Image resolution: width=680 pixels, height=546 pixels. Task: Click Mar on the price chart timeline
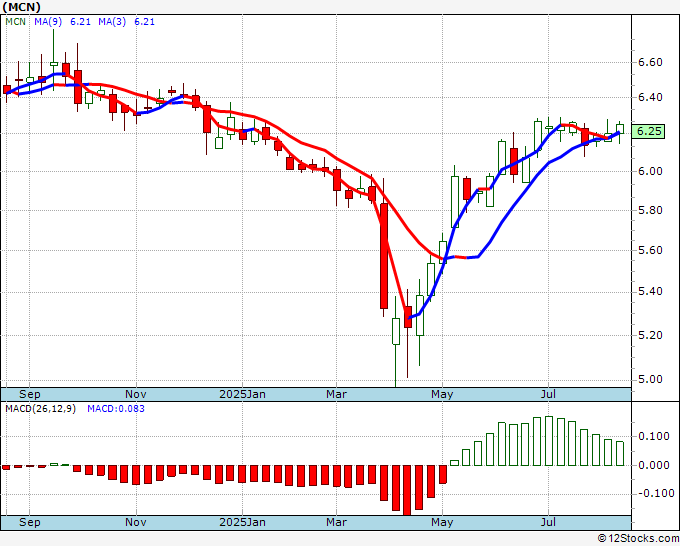click(x=337, y=394)
